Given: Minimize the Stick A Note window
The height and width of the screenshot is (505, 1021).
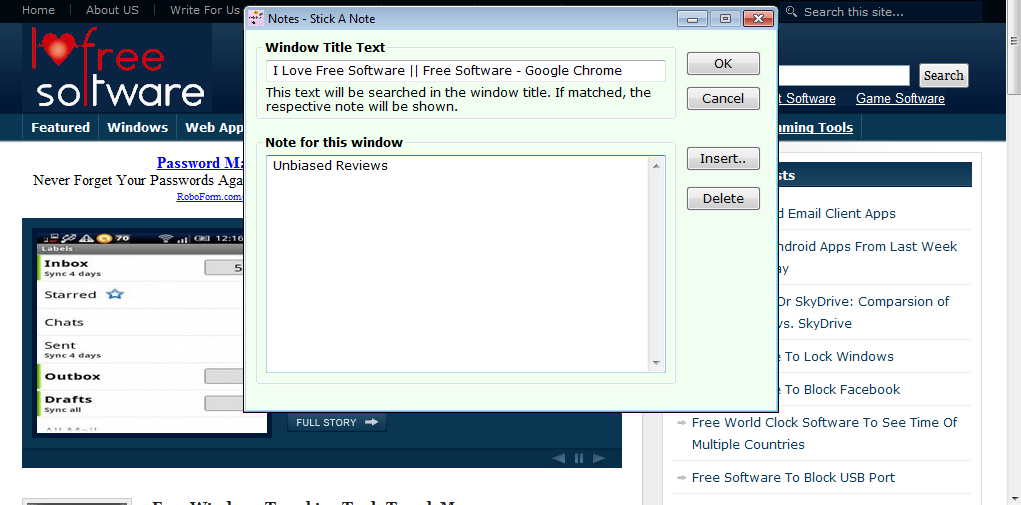Looking at the screenshot, I should click(692, 19).
